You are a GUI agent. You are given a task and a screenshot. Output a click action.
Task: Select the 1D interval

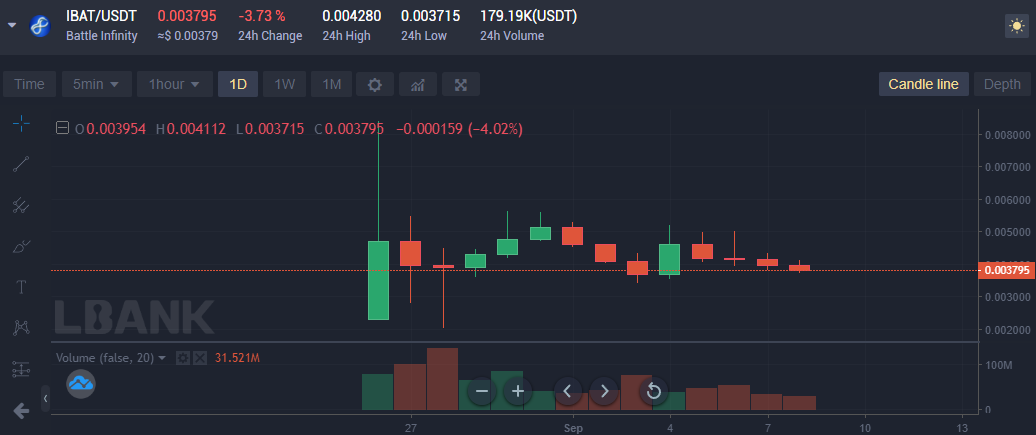click(x=238, y=85)
